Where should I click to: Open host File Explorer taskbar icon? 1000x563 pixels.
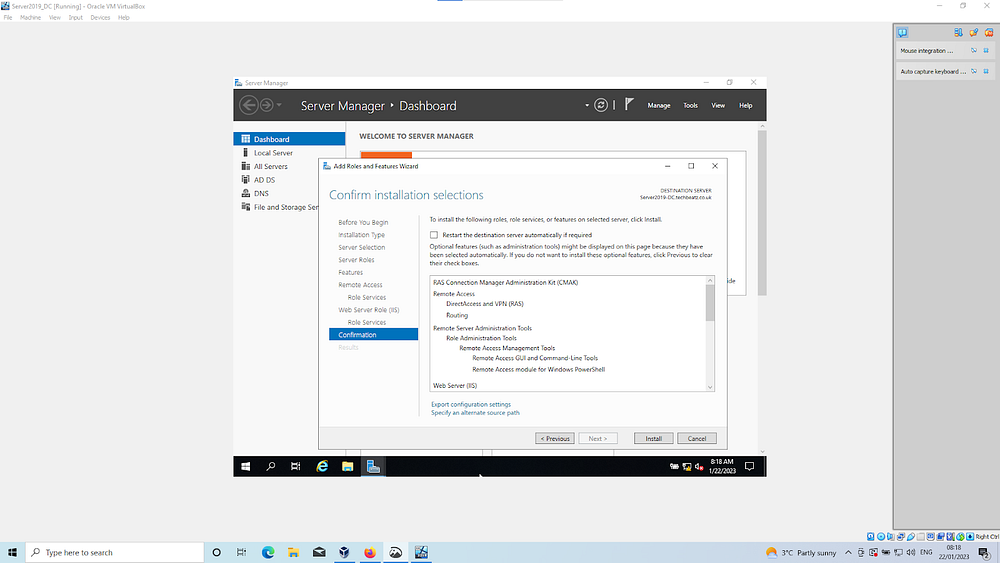pos(293,552)
